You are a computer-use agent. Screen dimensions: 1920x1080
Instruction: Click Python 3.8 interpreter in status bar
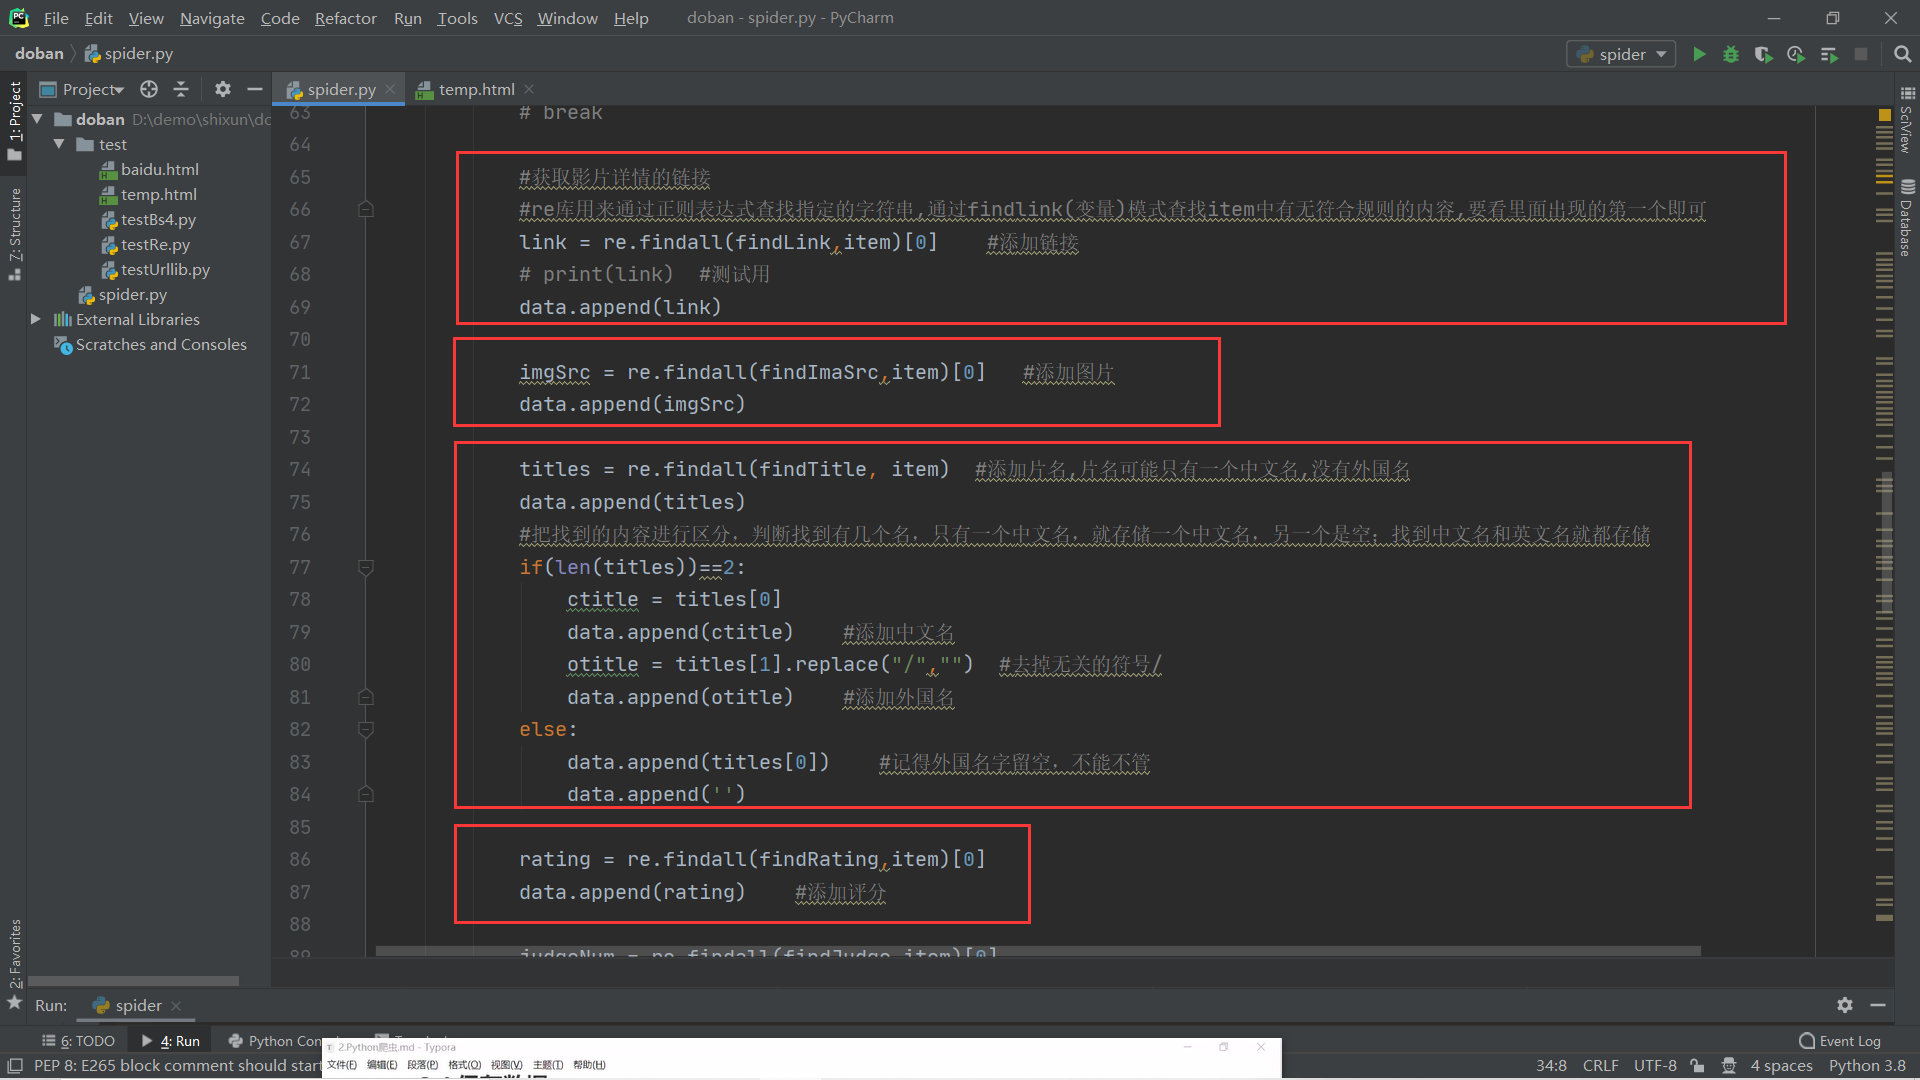point(1866,1066)
